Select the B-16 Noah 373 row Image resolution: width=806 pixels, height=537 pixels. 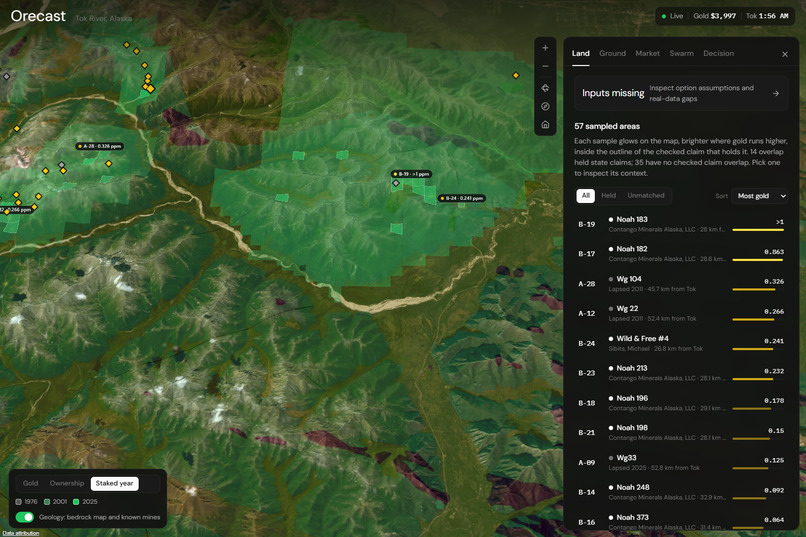click(x=681, y=521)
